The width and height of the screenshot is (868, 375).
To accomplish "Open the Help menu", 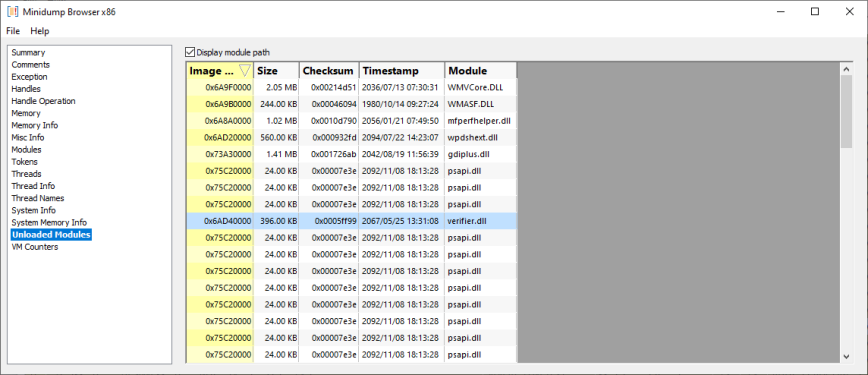I will [x=40, y=31].
